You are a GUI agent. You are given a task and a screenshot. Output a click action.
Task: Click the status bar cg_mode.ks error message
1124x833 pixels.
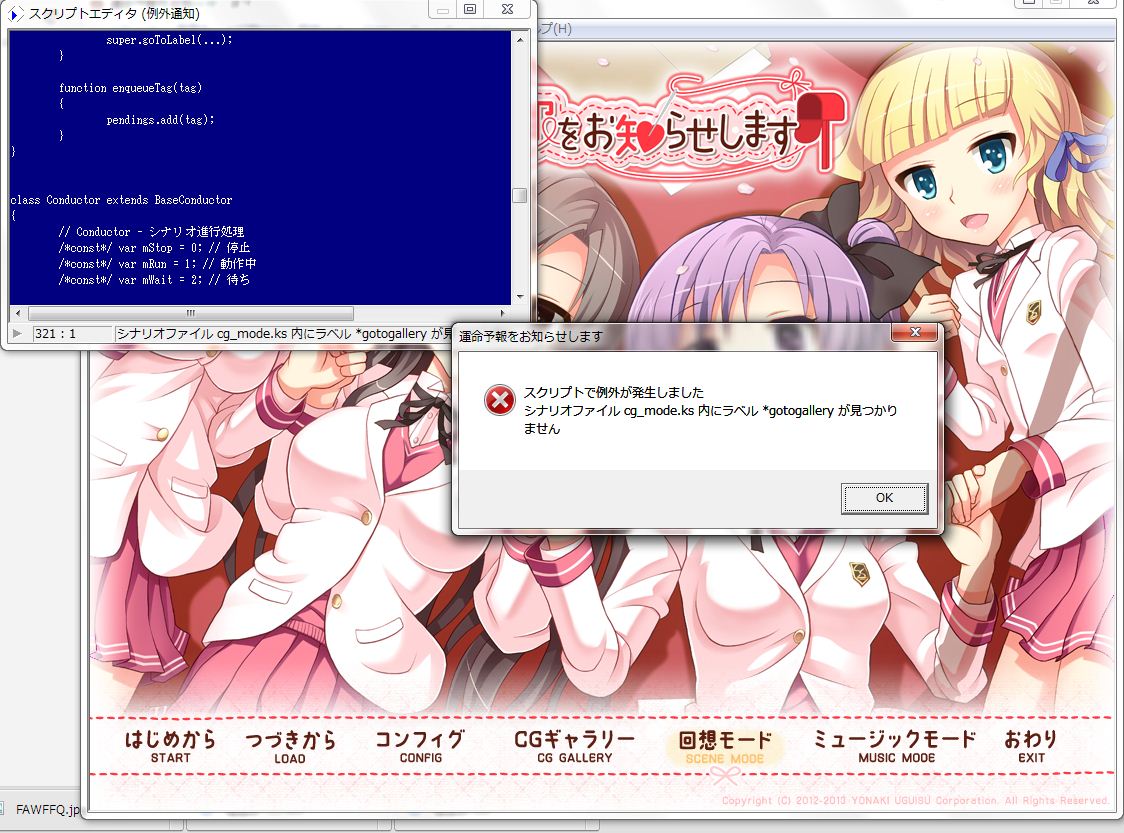click(x=284, y=333)
